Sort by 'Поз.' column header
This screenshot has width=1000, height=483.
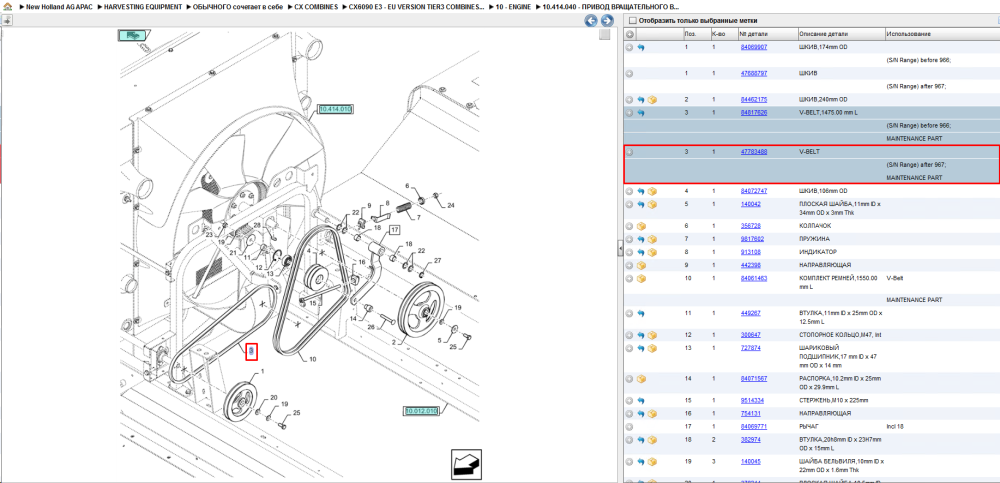coord(690,34)
